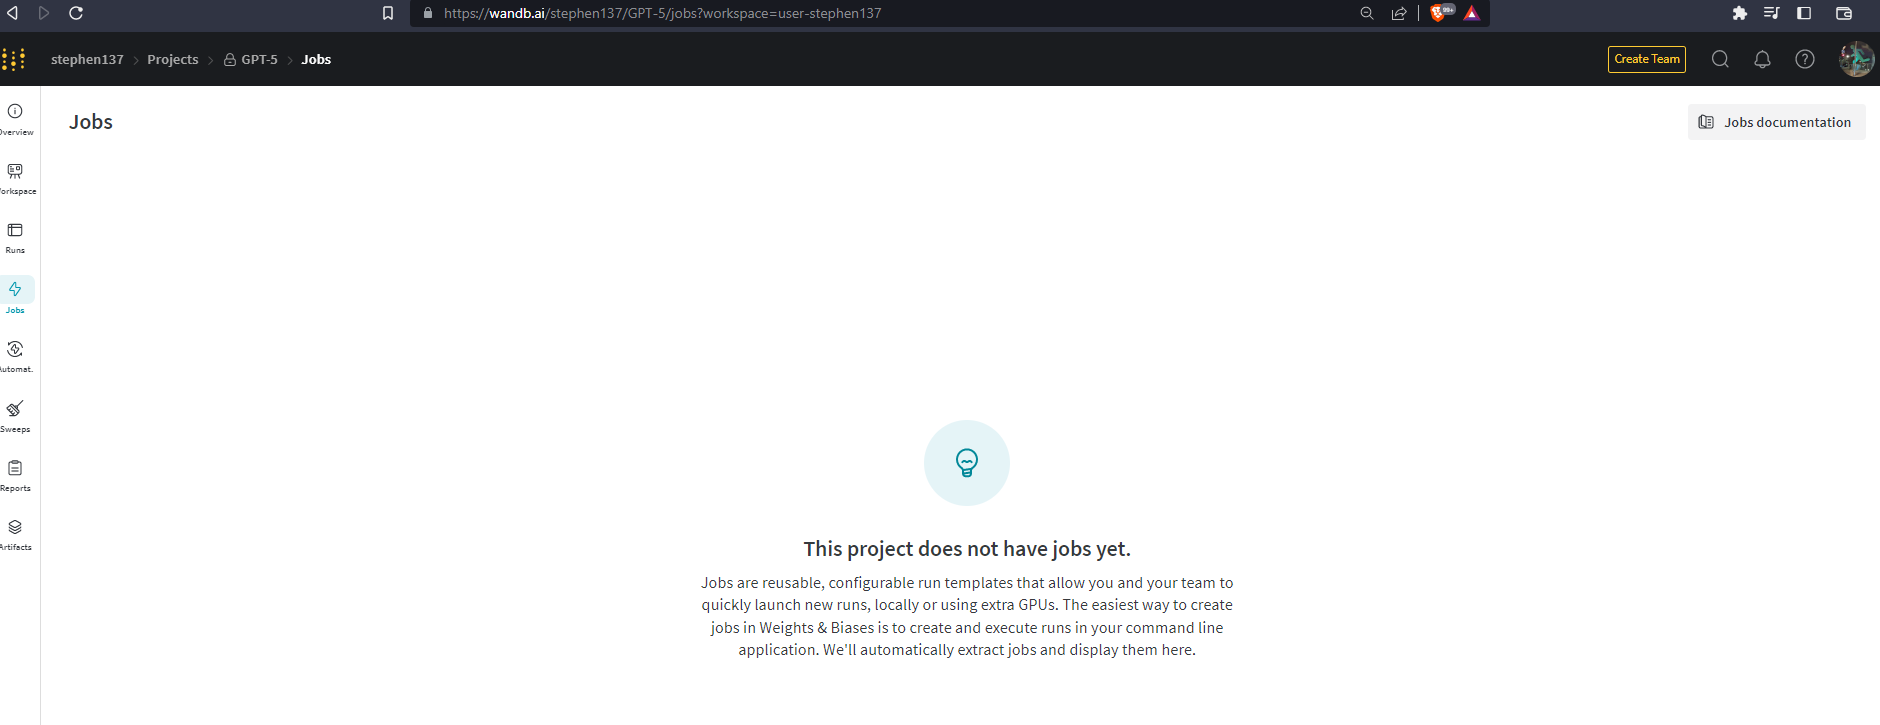Click the lightbulb illustration in empty state
This screenshot has height=725, width=1880.
tap(967, 463)
